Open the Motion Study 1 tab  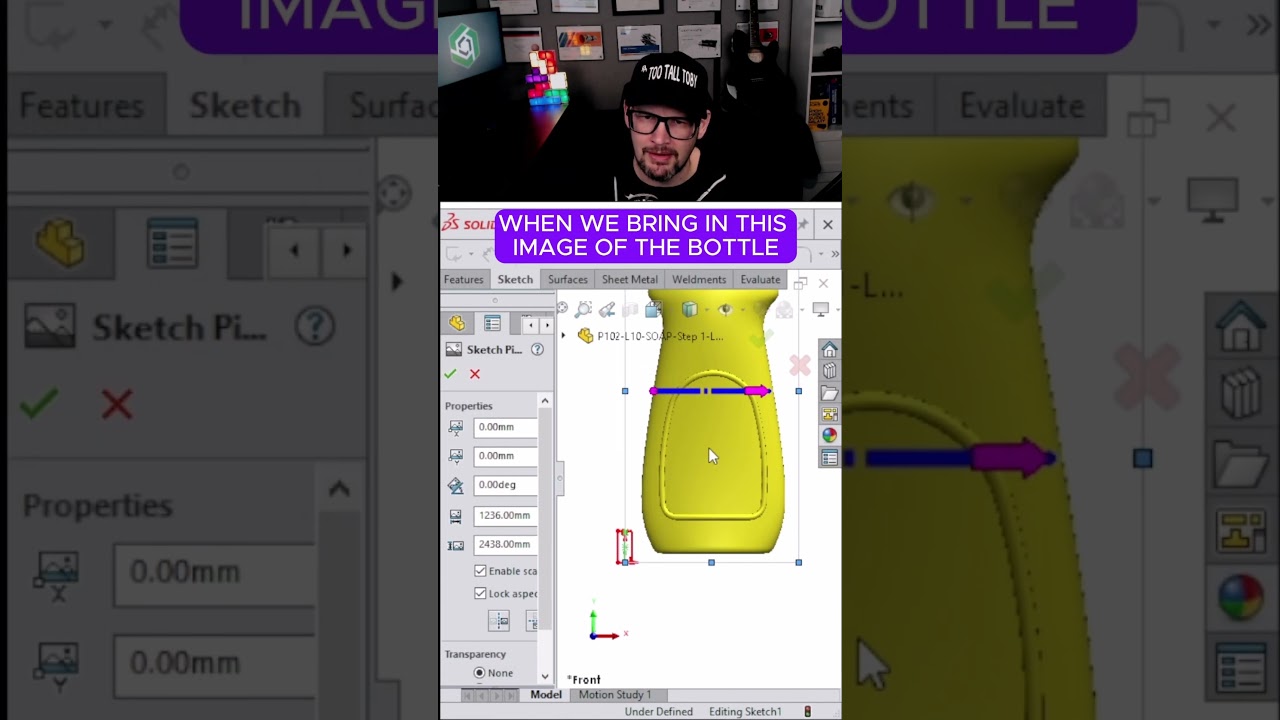[x=614, y=695]
